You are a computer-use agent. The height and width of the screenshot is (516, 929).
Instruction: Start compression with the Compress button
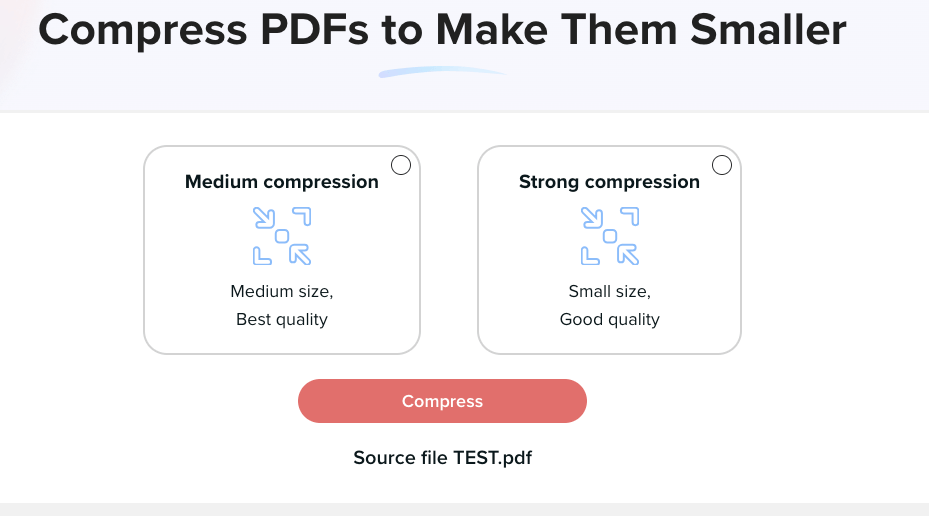click(442, 401)
